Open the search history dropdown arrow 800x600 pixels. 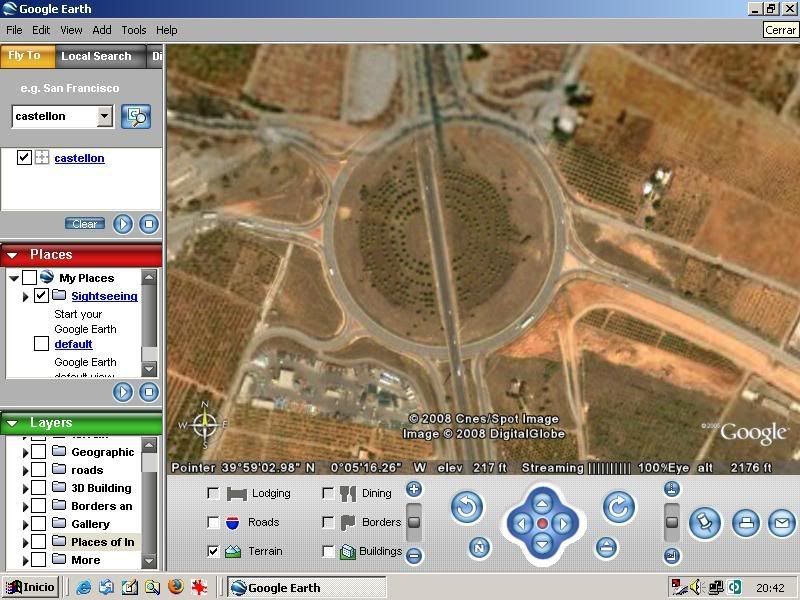coord(105,116)
